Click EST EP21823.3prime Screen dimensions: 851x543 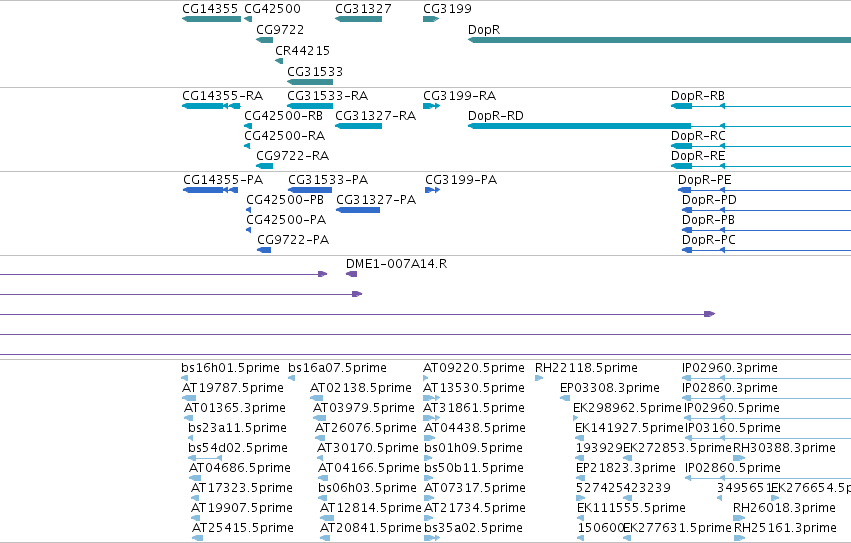580,478
